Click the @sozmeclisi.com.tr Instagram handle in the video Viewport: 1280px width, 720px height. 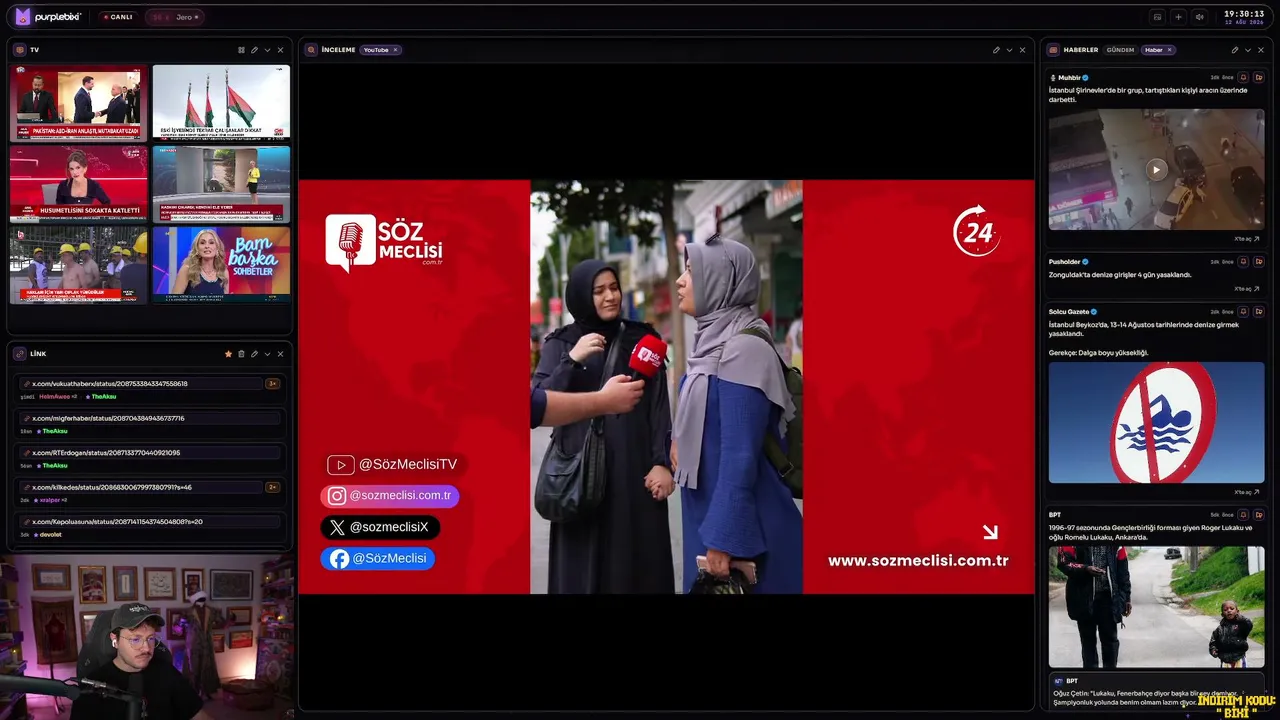390,496
